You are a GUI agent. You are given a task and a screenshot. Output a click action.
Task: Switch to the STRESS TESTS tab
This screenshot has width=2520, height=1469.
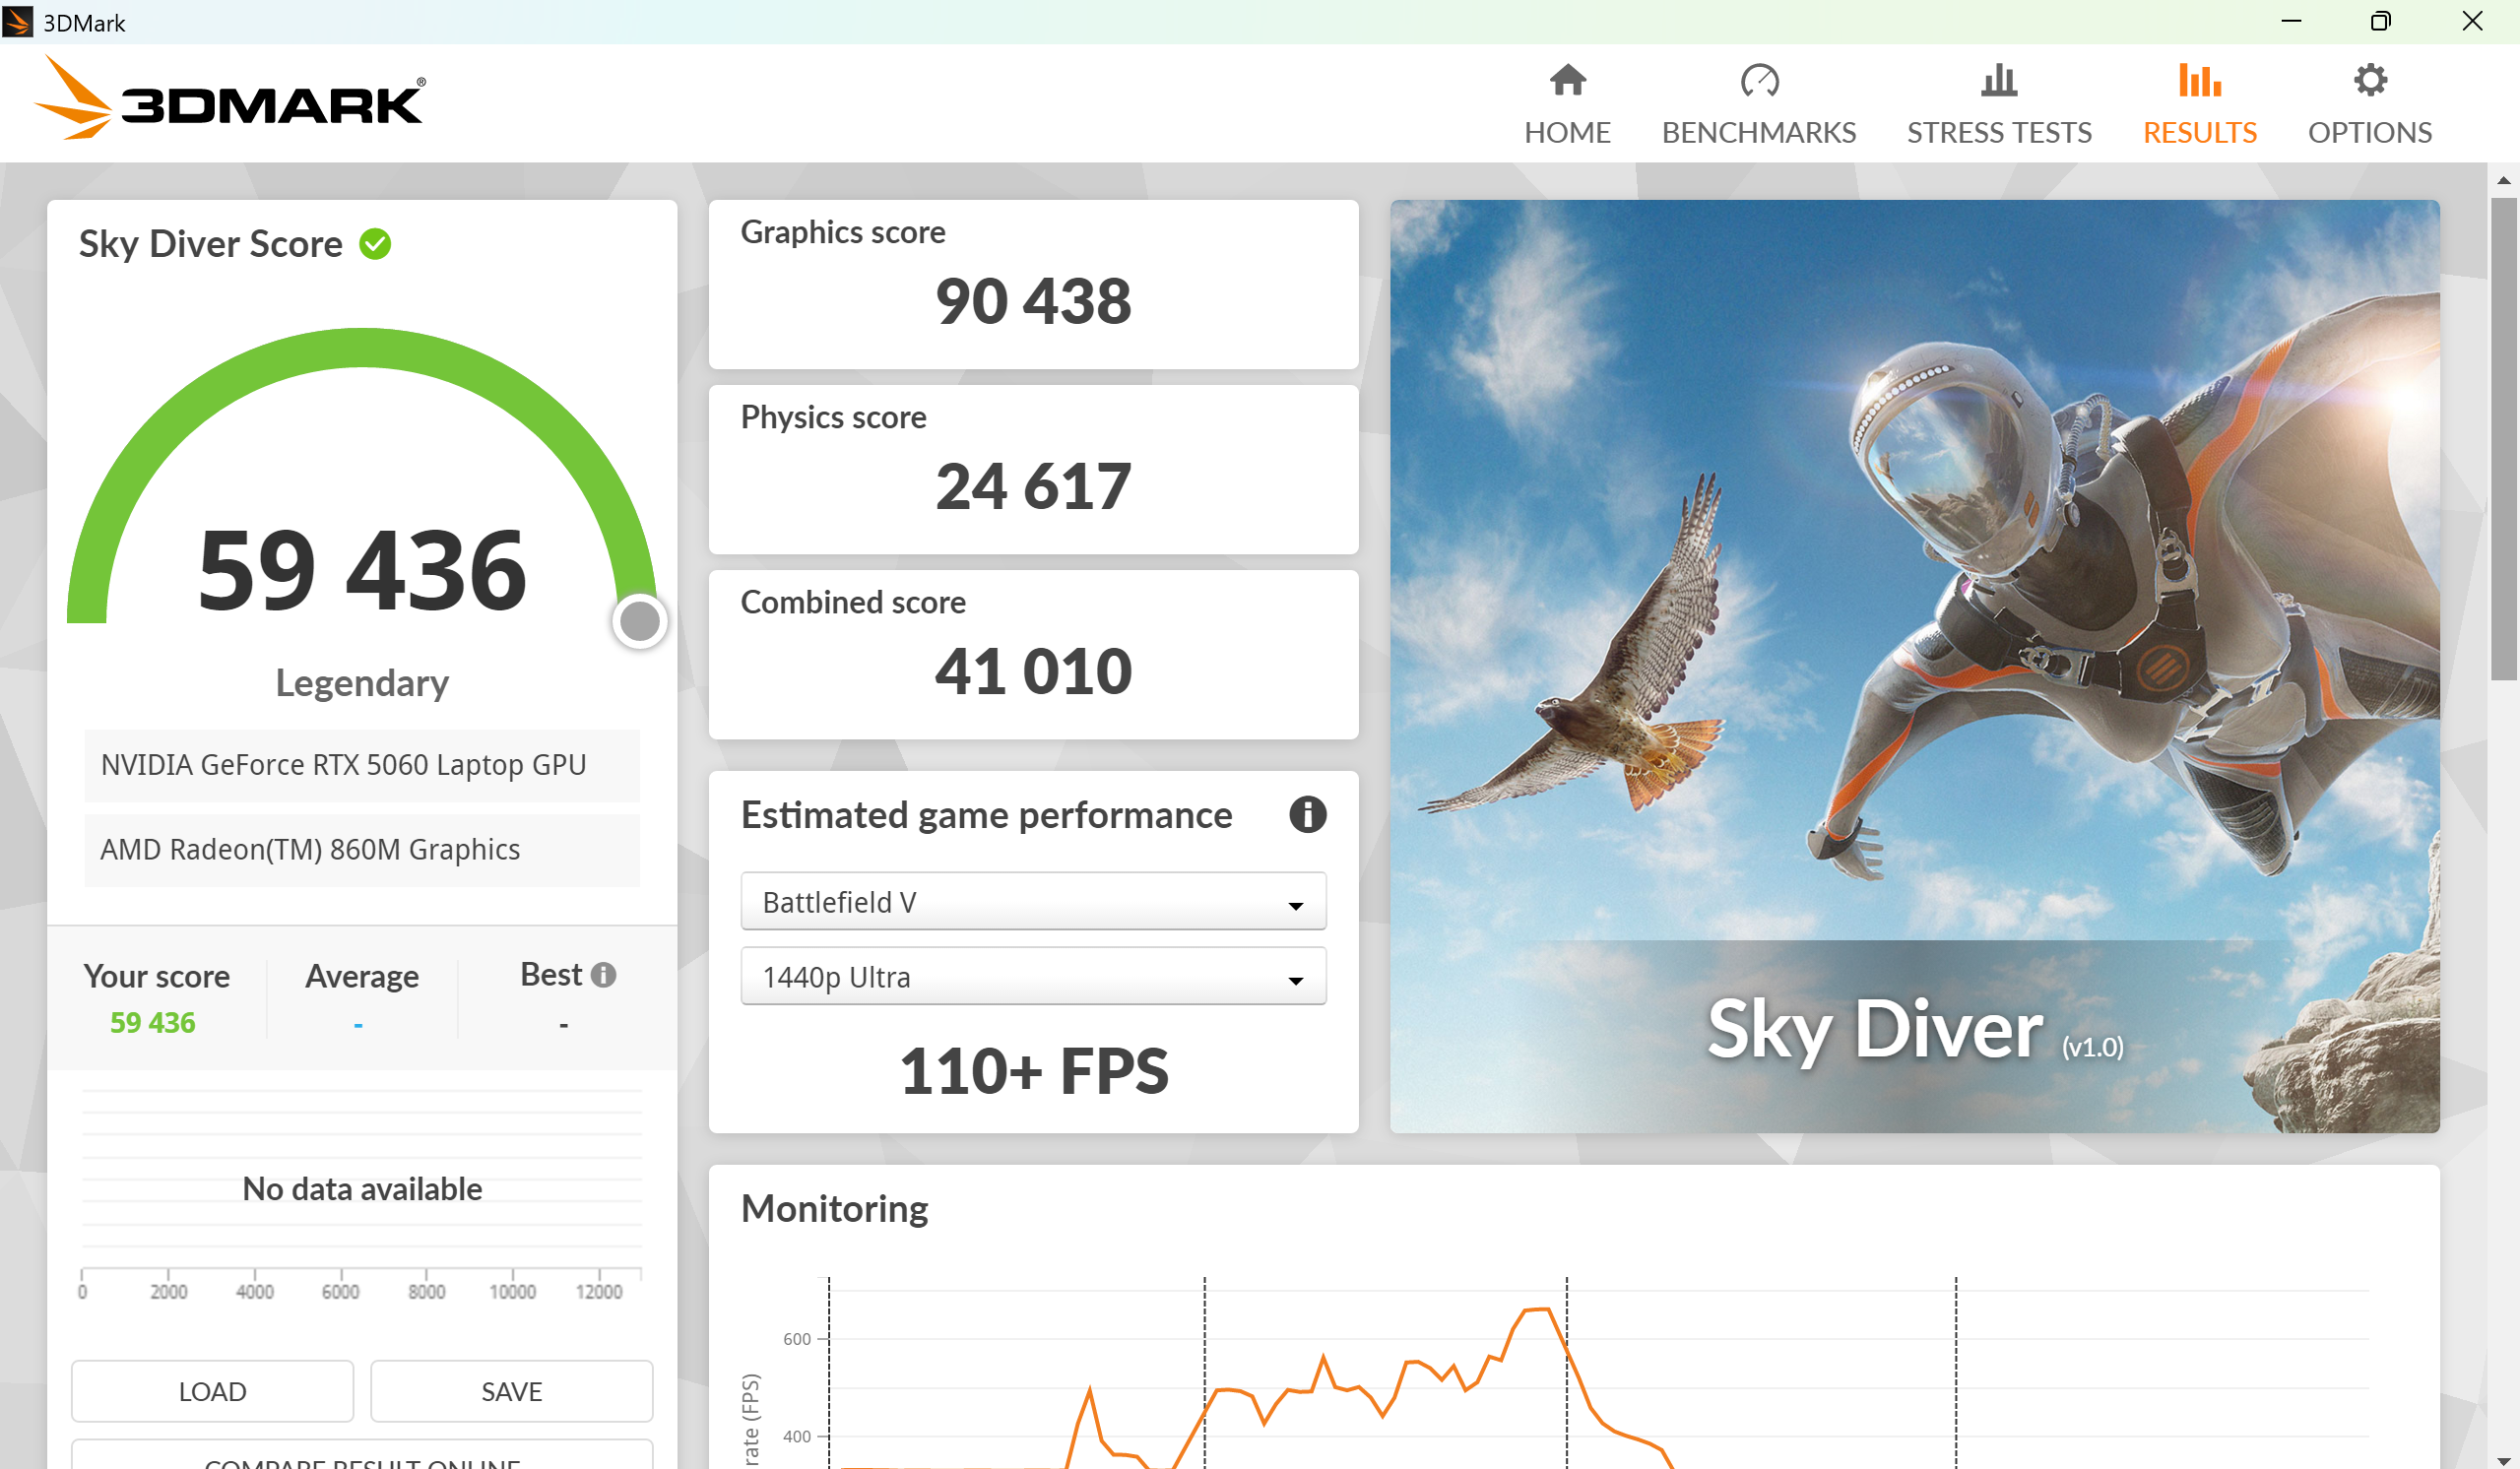(1998, 132)
